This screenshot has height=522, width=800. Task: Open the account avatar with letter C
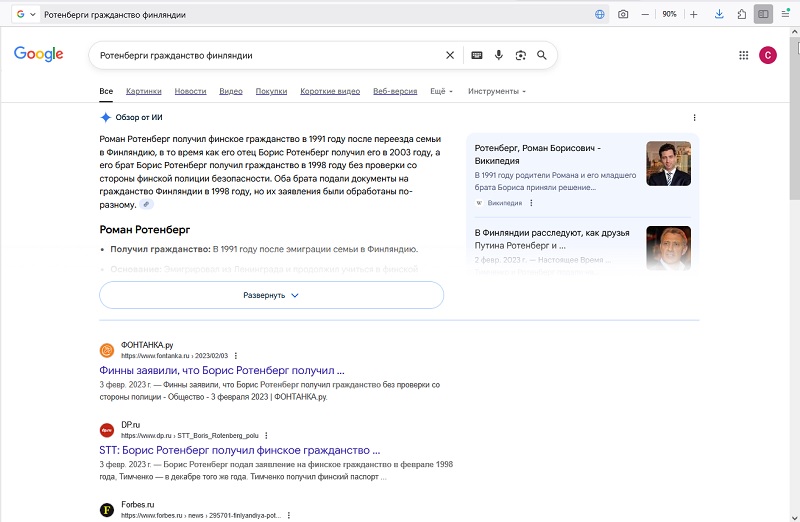pos(767,55)
